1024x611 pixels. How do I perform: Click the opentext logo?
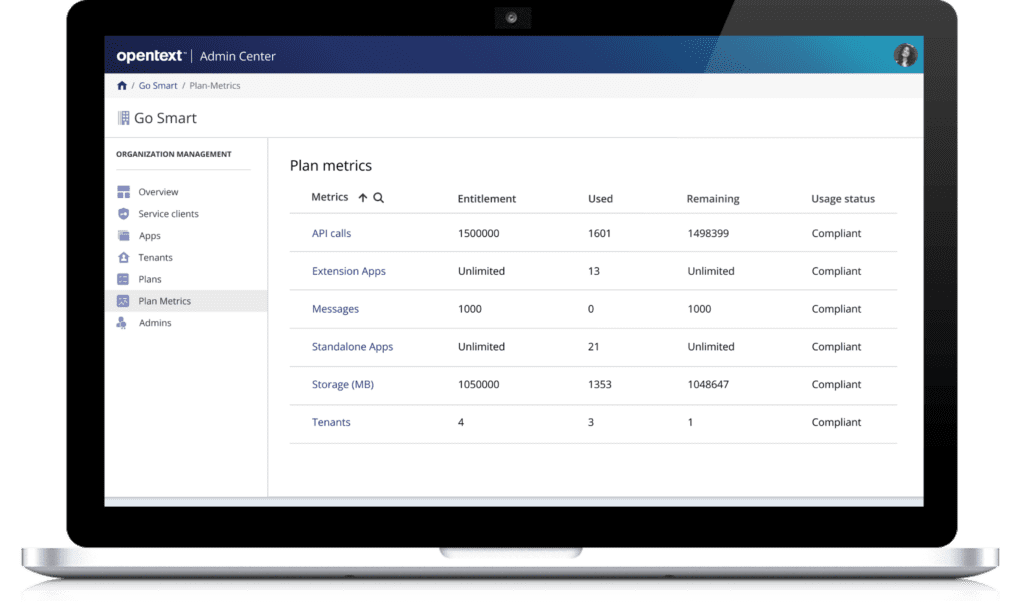(151, 56)
